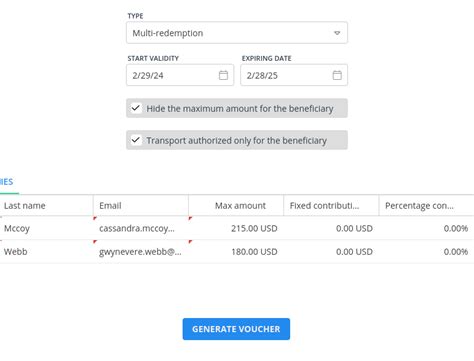Toggle Hide the maximum amount checkbox
Viewport: 474px width, 361px height.
[136, 108]
